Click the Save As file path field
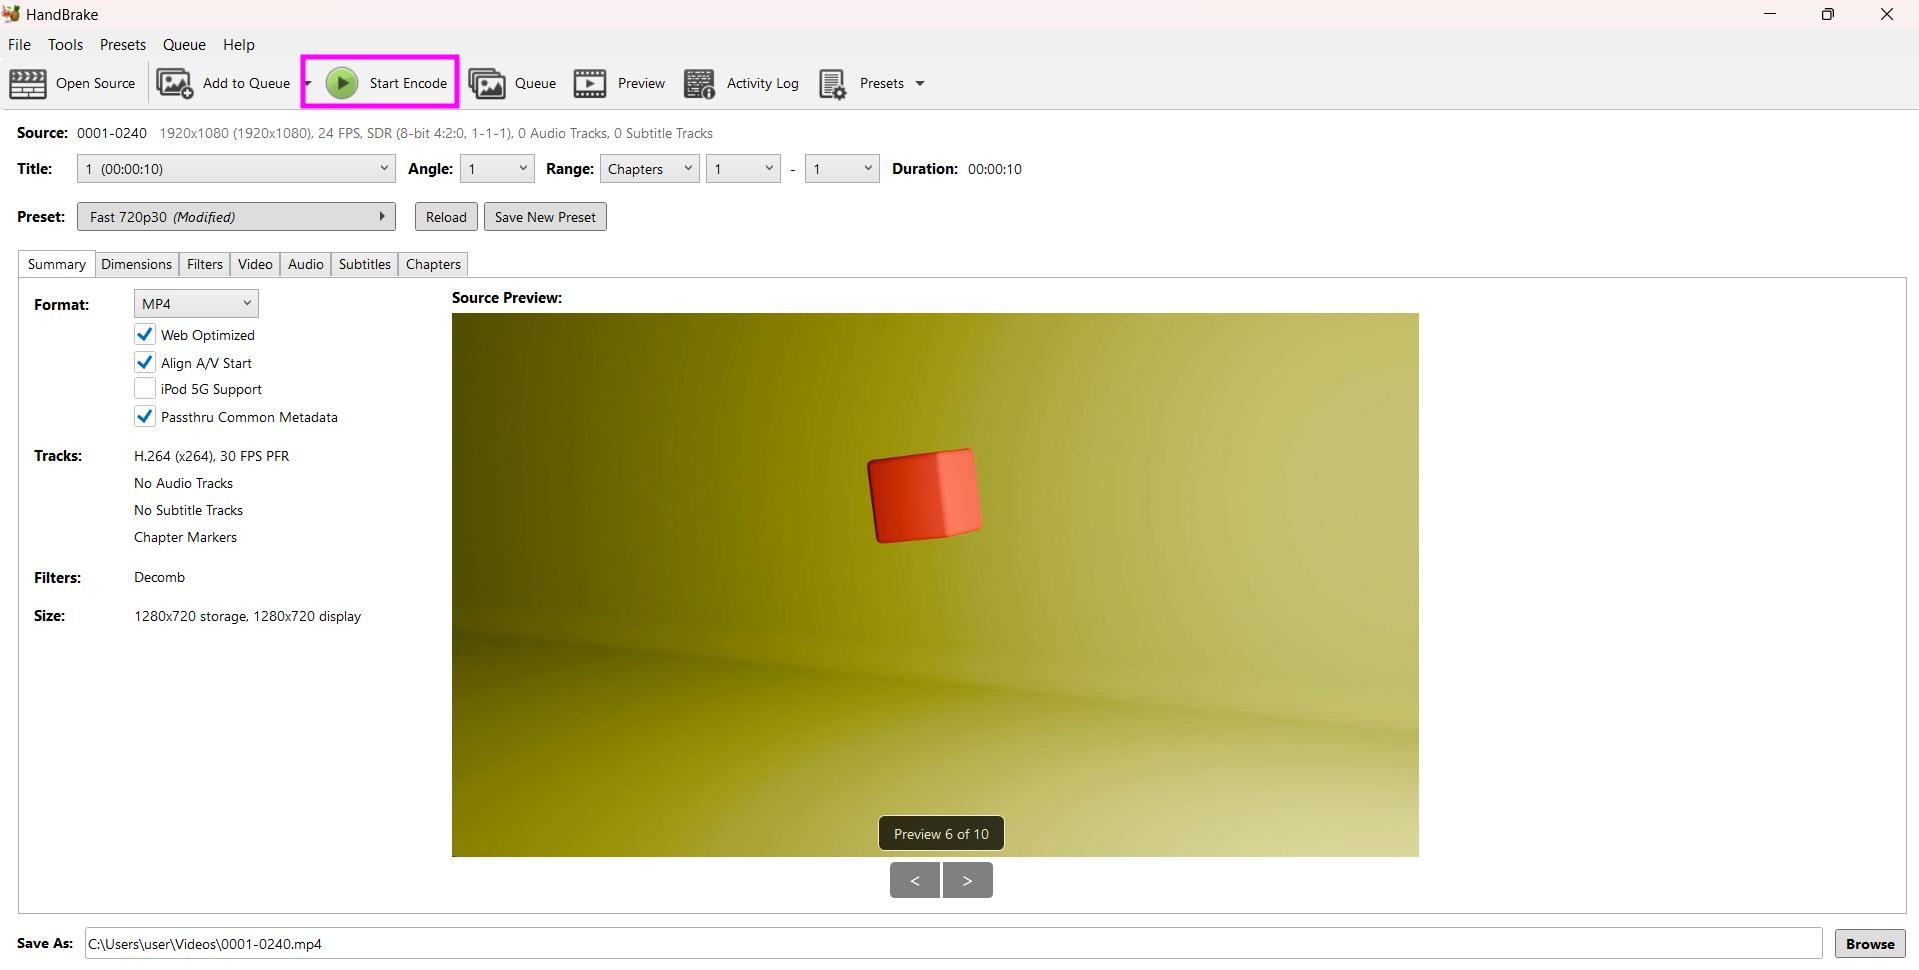 pyautogui.click(x=953, y=944)
